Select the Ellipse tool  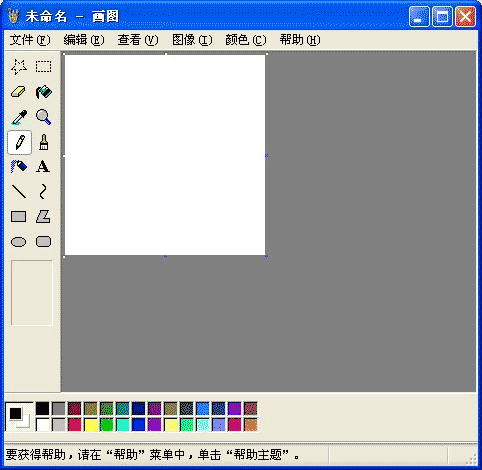[19, 242]
